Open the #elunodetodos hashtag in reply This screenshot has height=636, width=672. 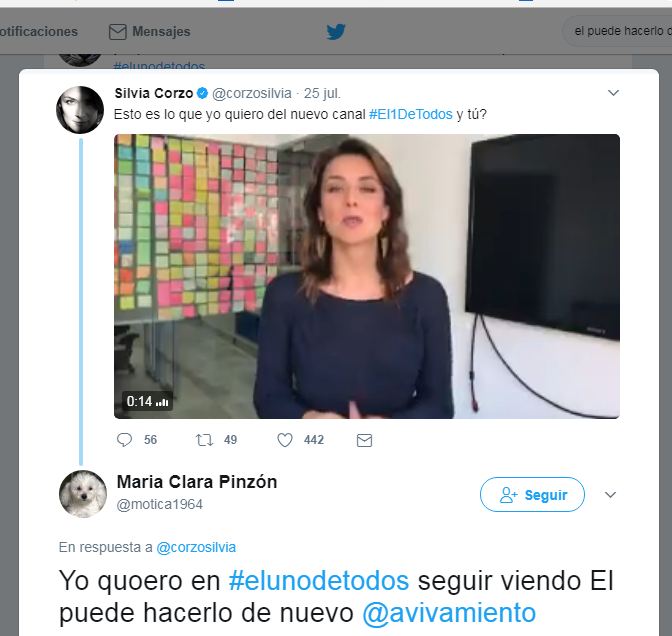[319, 582]
